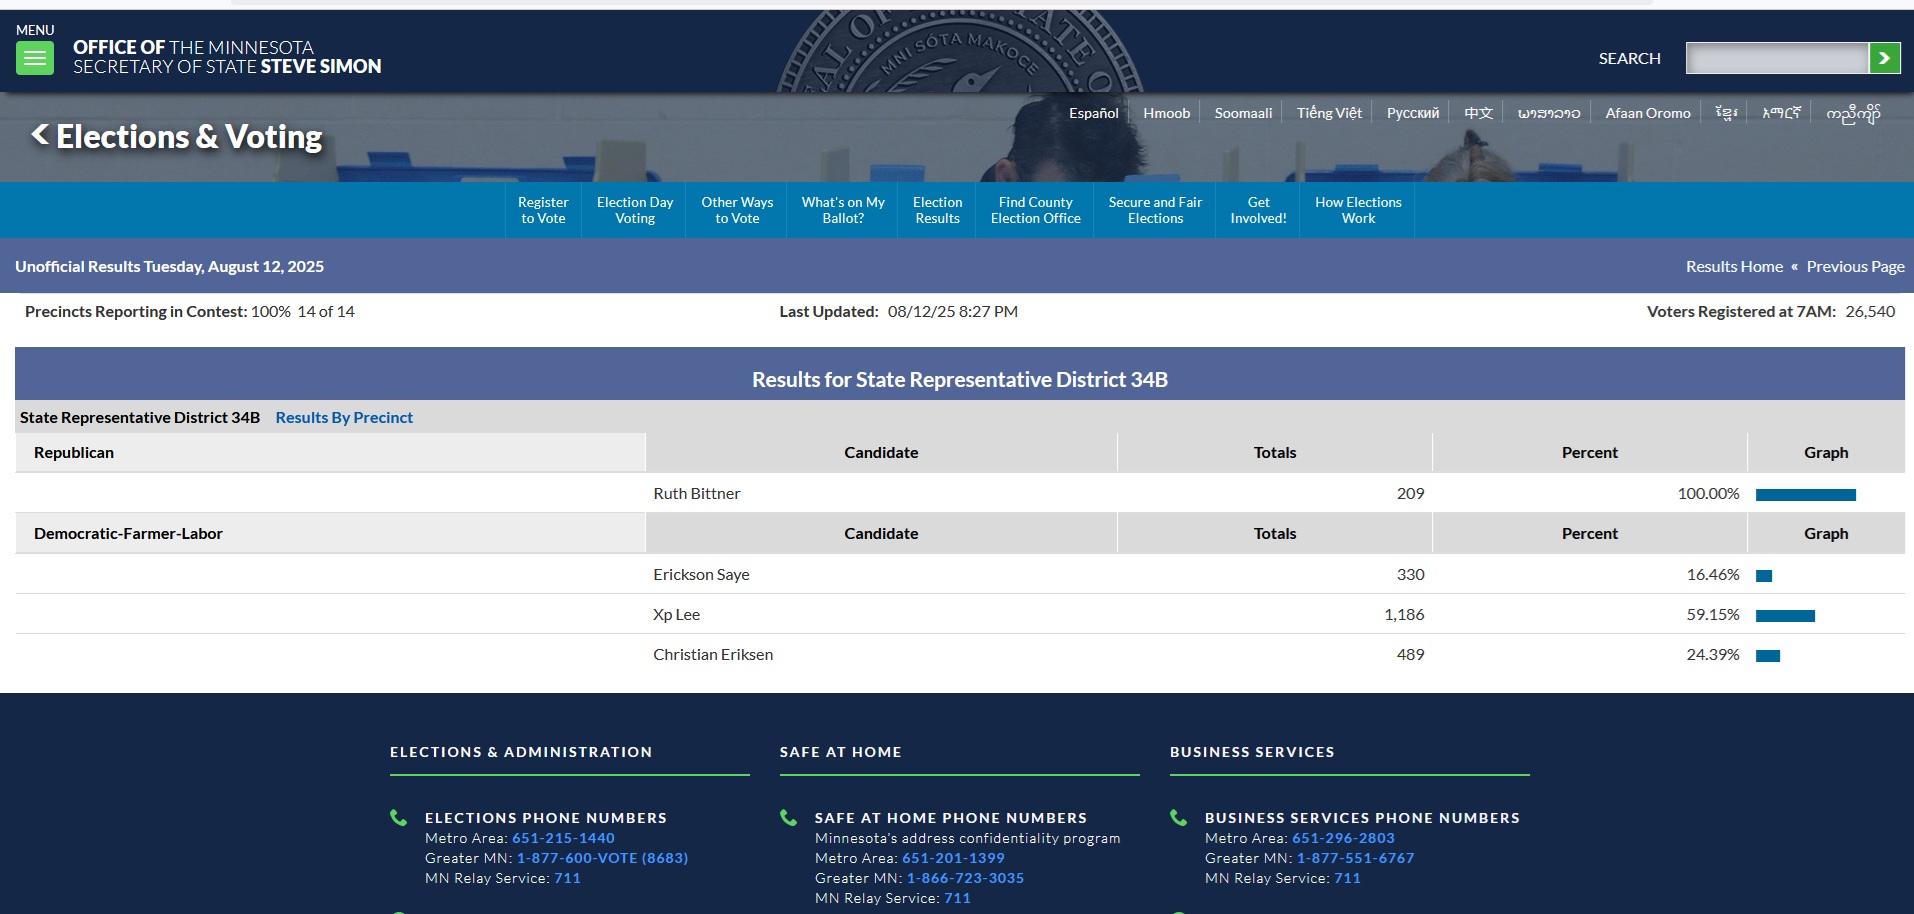
Task: Click the state seal emblem in header
Action: click(x=960, y=52)
